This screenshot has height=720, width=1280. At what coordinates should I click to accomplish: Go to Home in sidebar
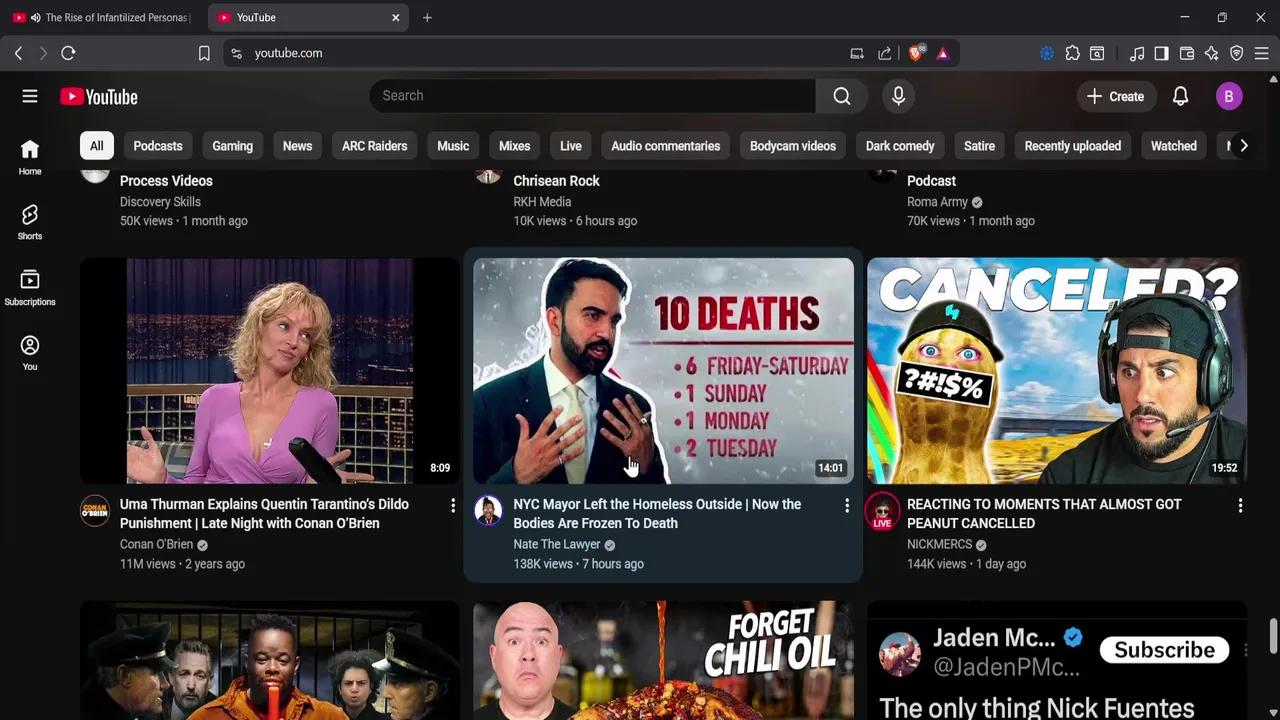(x=30, y=157)
